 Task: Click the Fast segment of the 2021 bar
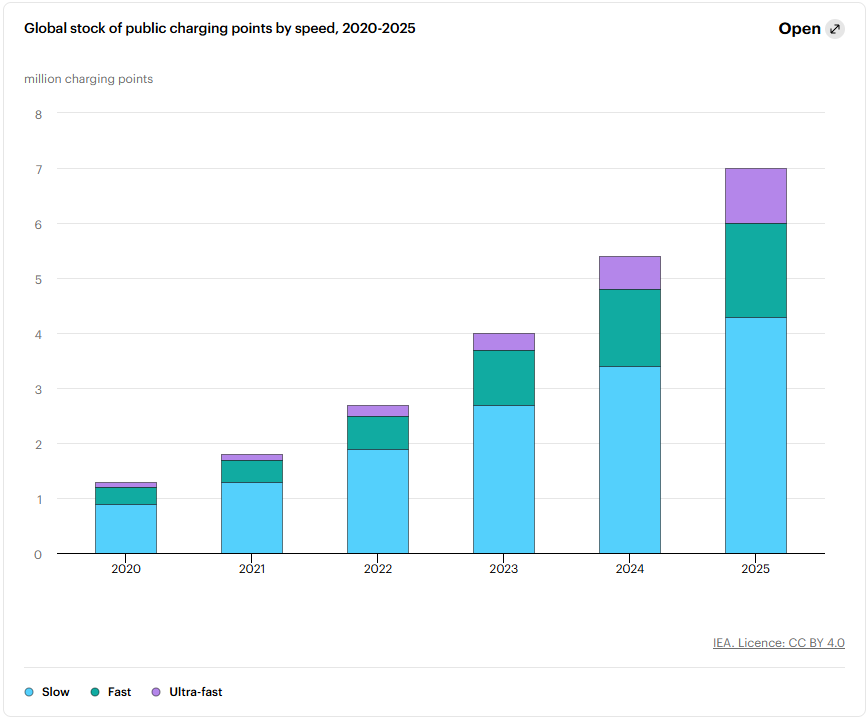tap(252, 471)
